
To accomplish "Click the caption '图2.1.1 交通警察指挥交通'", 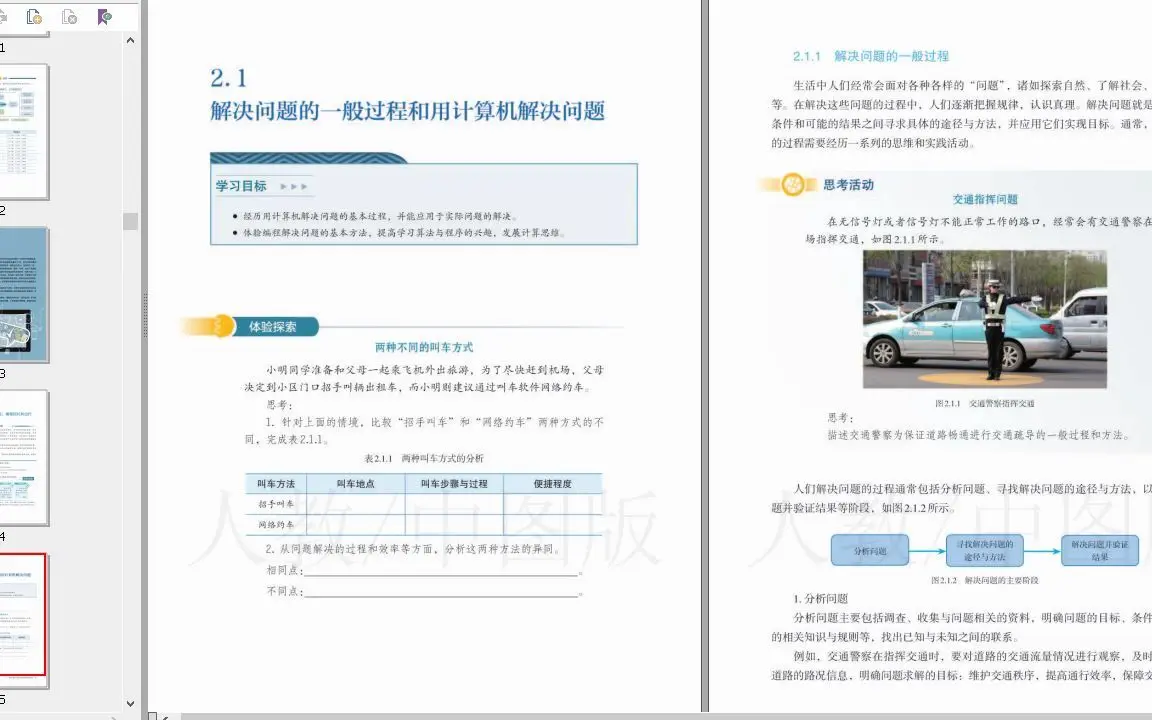I will click(x=984, y=403).
